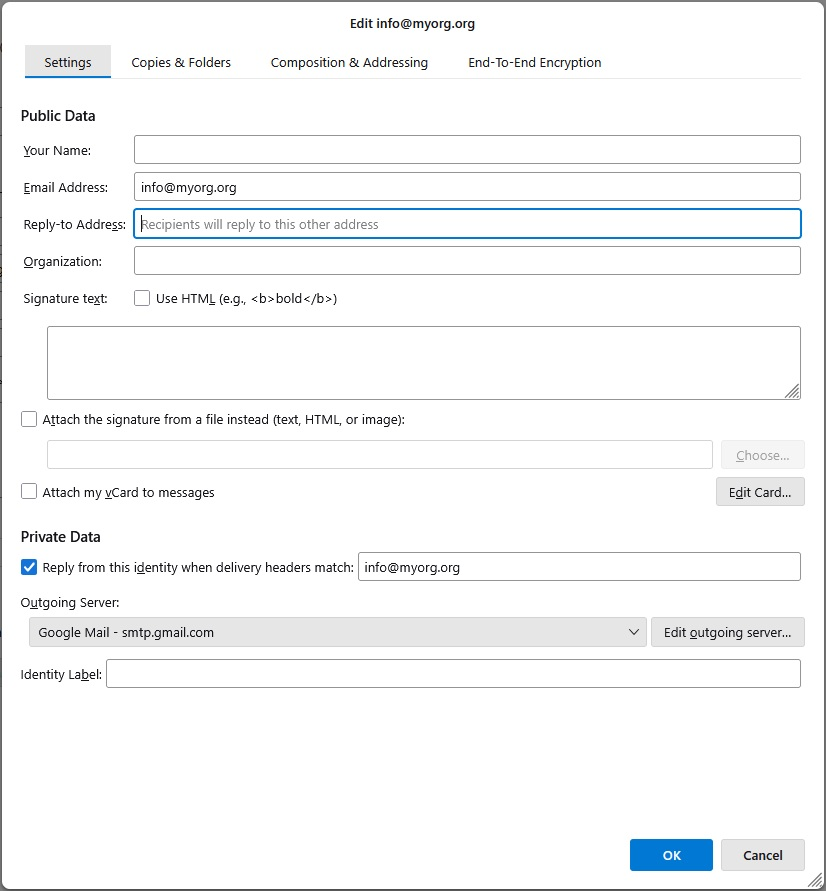Screen dimensions: 826x891
Task: Click Cancel to dismiss the dialog
Action: tap(762, 855)
